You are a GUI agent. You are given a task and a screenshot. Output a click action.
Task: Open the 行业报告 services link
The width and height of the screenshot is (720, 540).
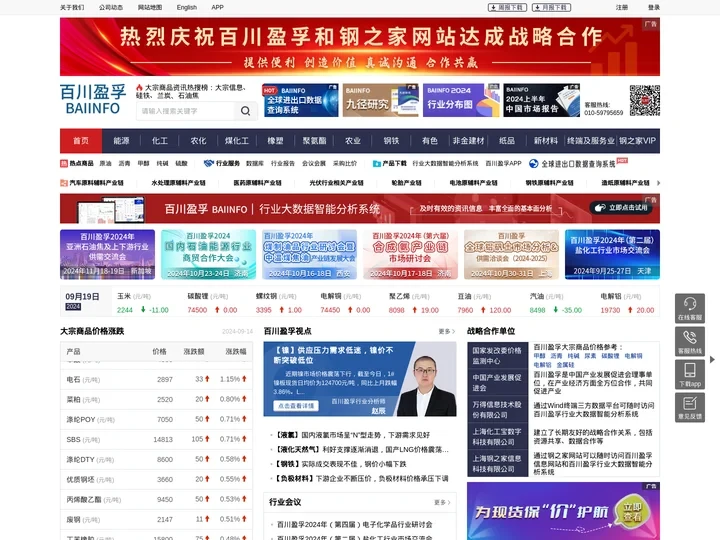pyautogui.click(x=283, y=163)
